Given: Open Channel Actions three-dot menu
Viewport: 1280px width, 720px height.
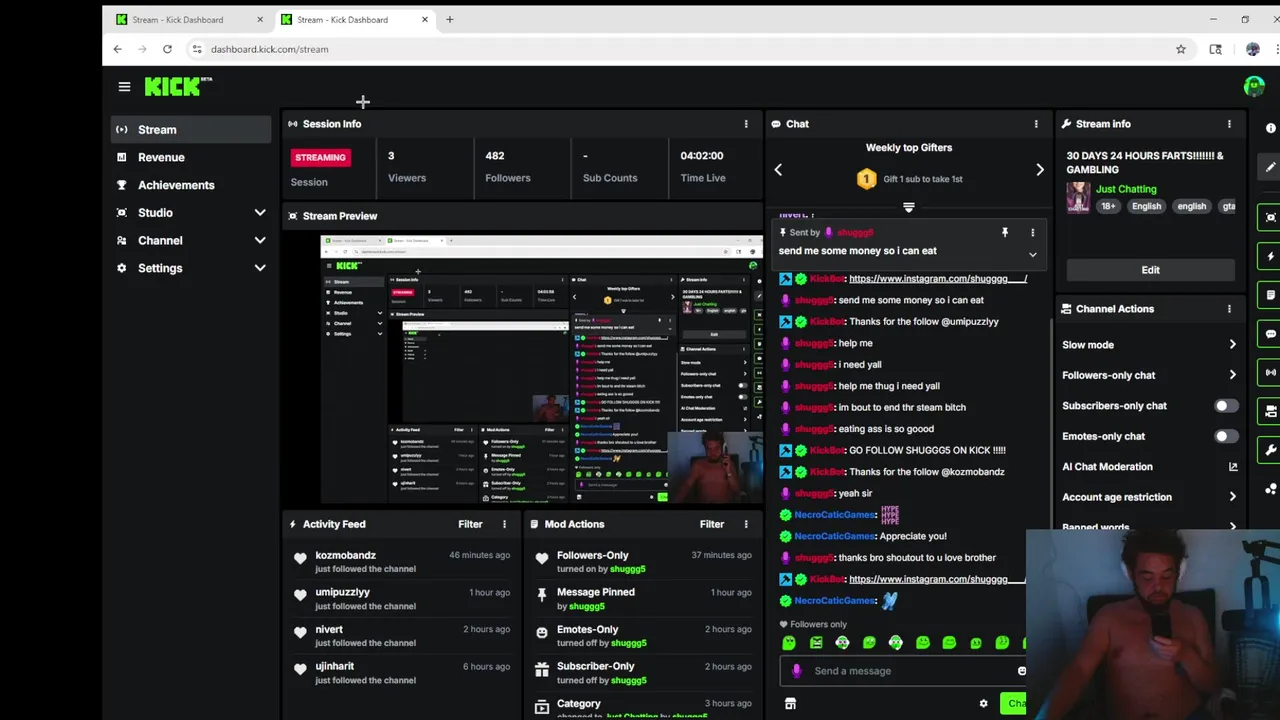Looking at the screenshot, I should (1229, 309).
